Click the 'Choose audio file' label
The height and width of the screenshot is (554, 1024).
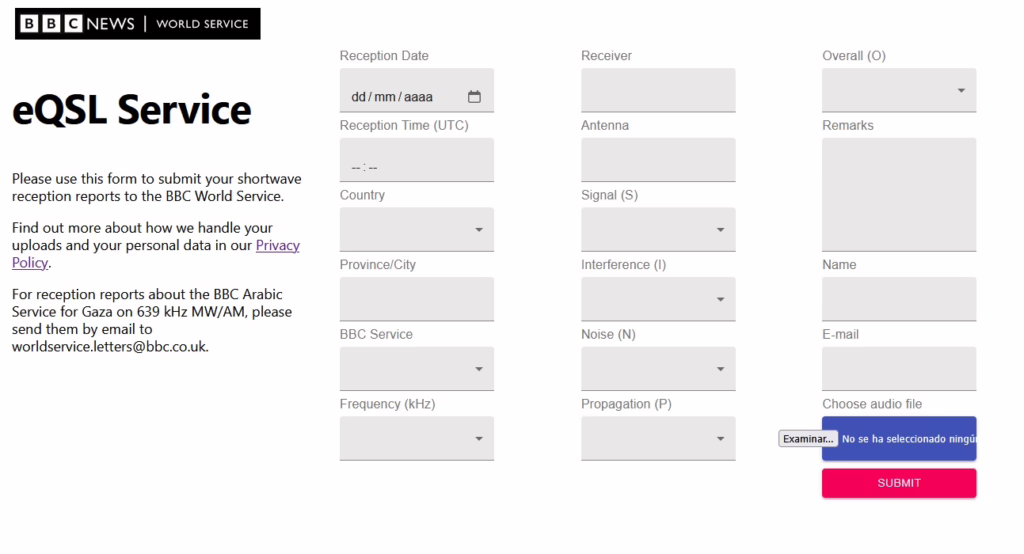pos(872,404)
